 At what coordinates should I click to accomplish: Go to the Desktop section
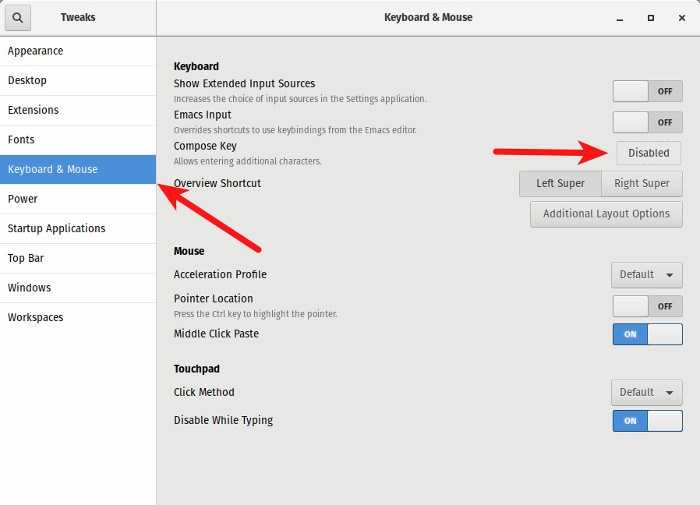coord(78,80)
